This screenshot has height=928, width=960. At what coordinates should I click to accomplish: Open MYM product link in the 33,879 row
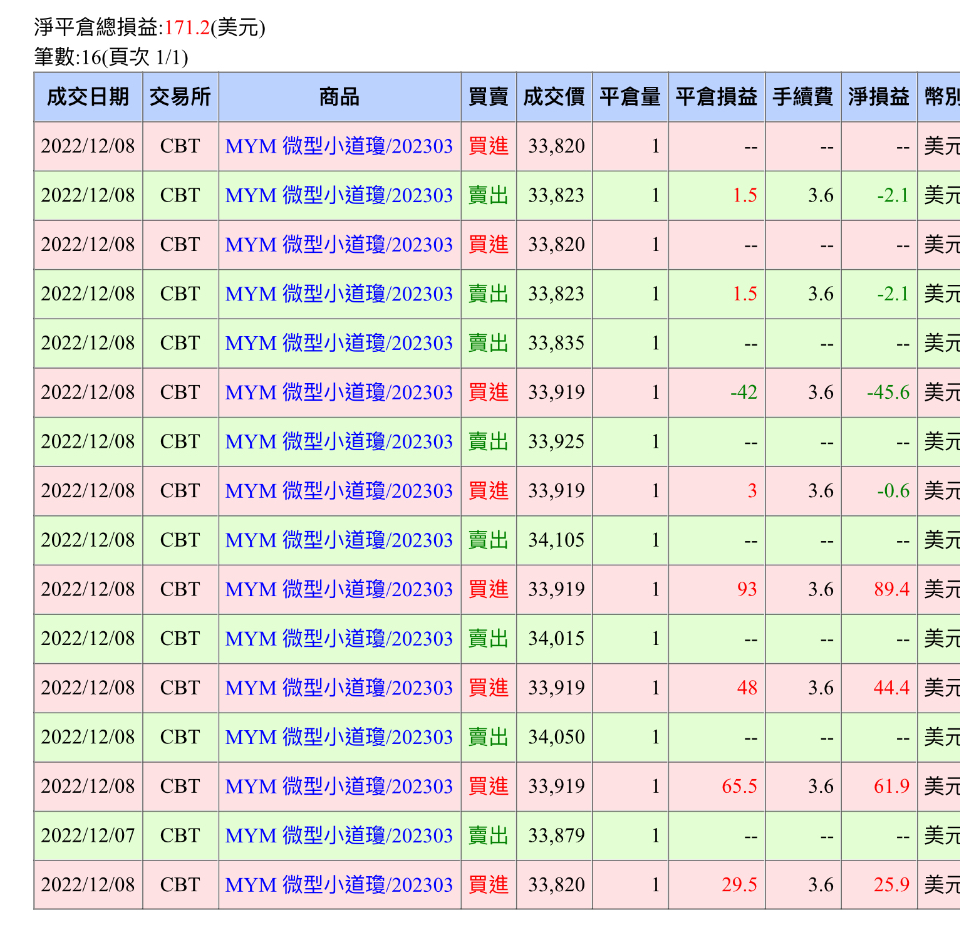pos(339,836)
